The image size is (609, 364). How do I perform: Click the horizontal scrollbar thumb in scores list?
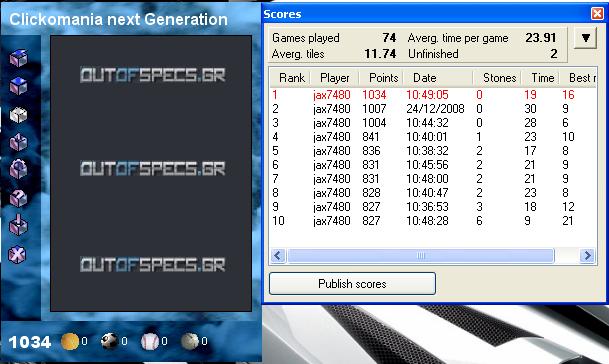421,256
